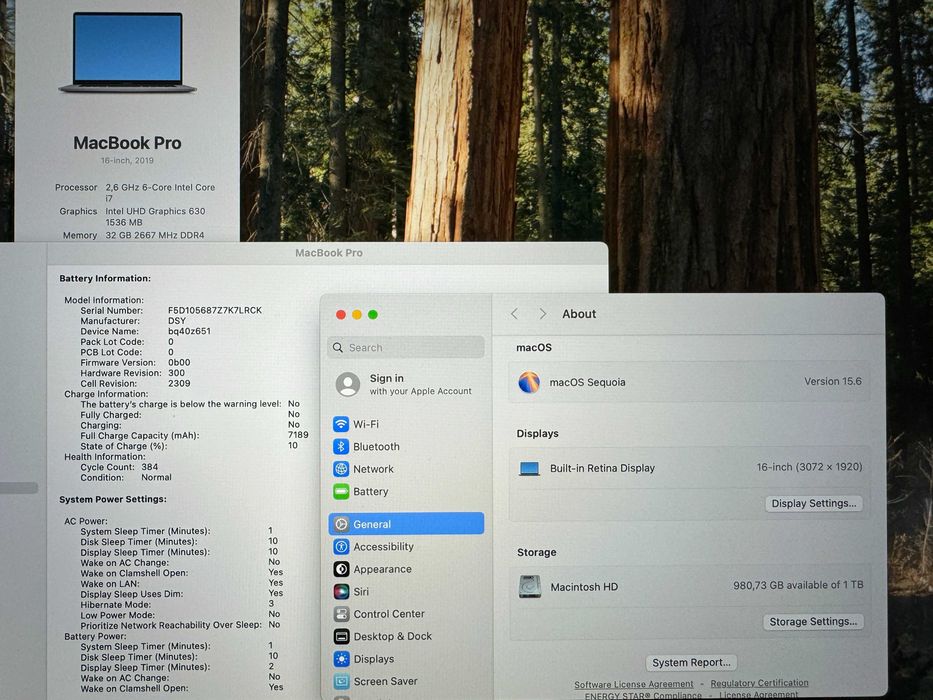Click the scrollbar in System Report sidebar
This screenshot has width=933, height=700.
click(18, 488)
